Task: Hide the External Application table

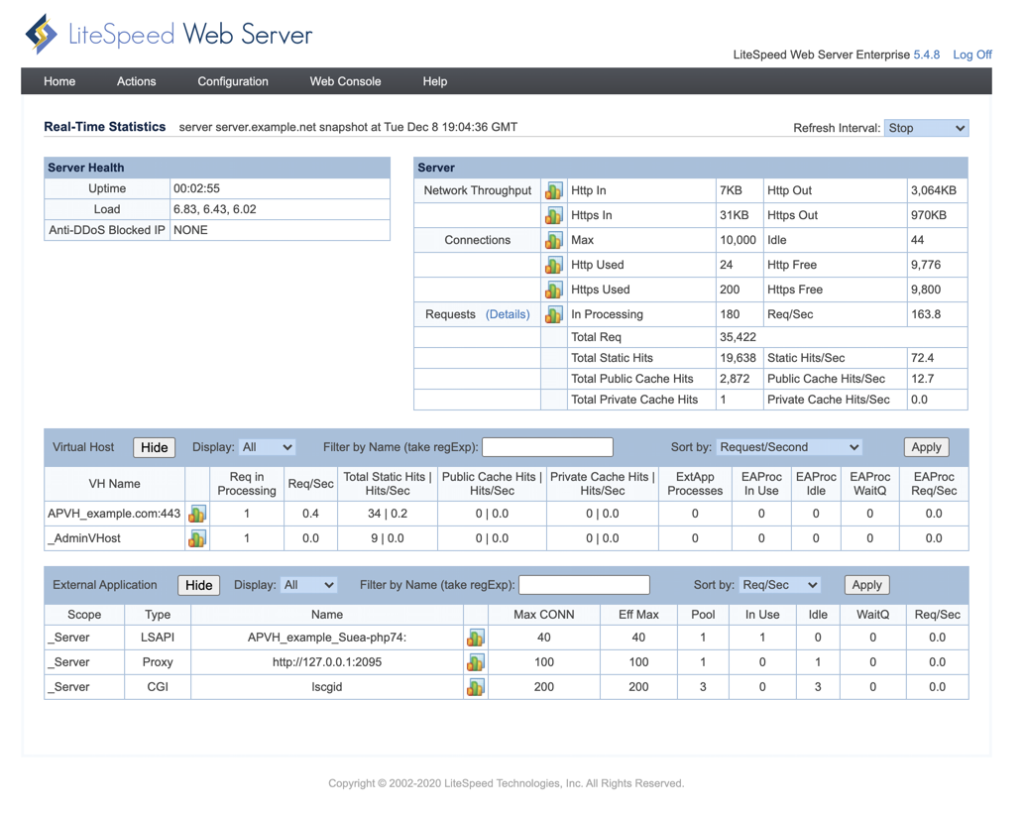Action: (198, 585)
